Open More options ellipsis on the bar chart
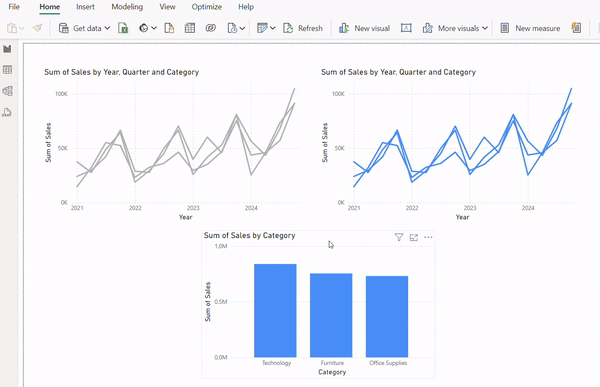 pos(428,237)
